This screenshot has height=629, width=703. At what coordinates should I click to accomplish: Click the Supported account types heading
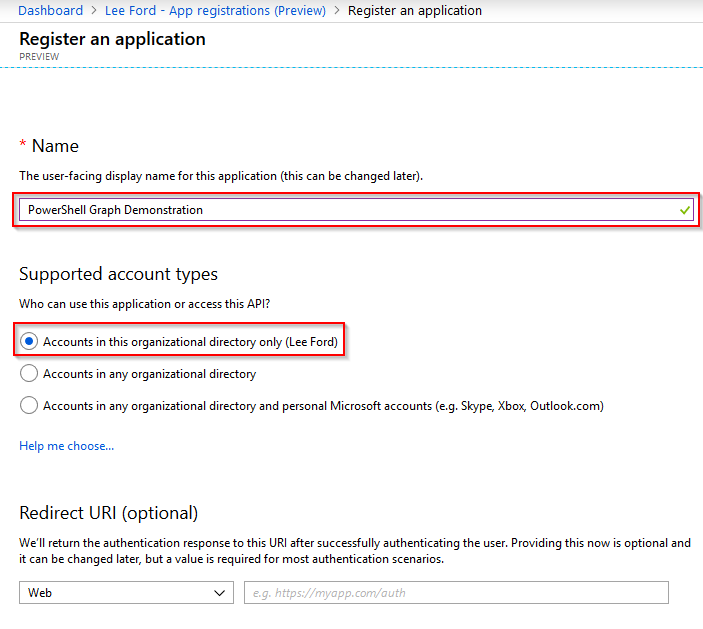118,274
